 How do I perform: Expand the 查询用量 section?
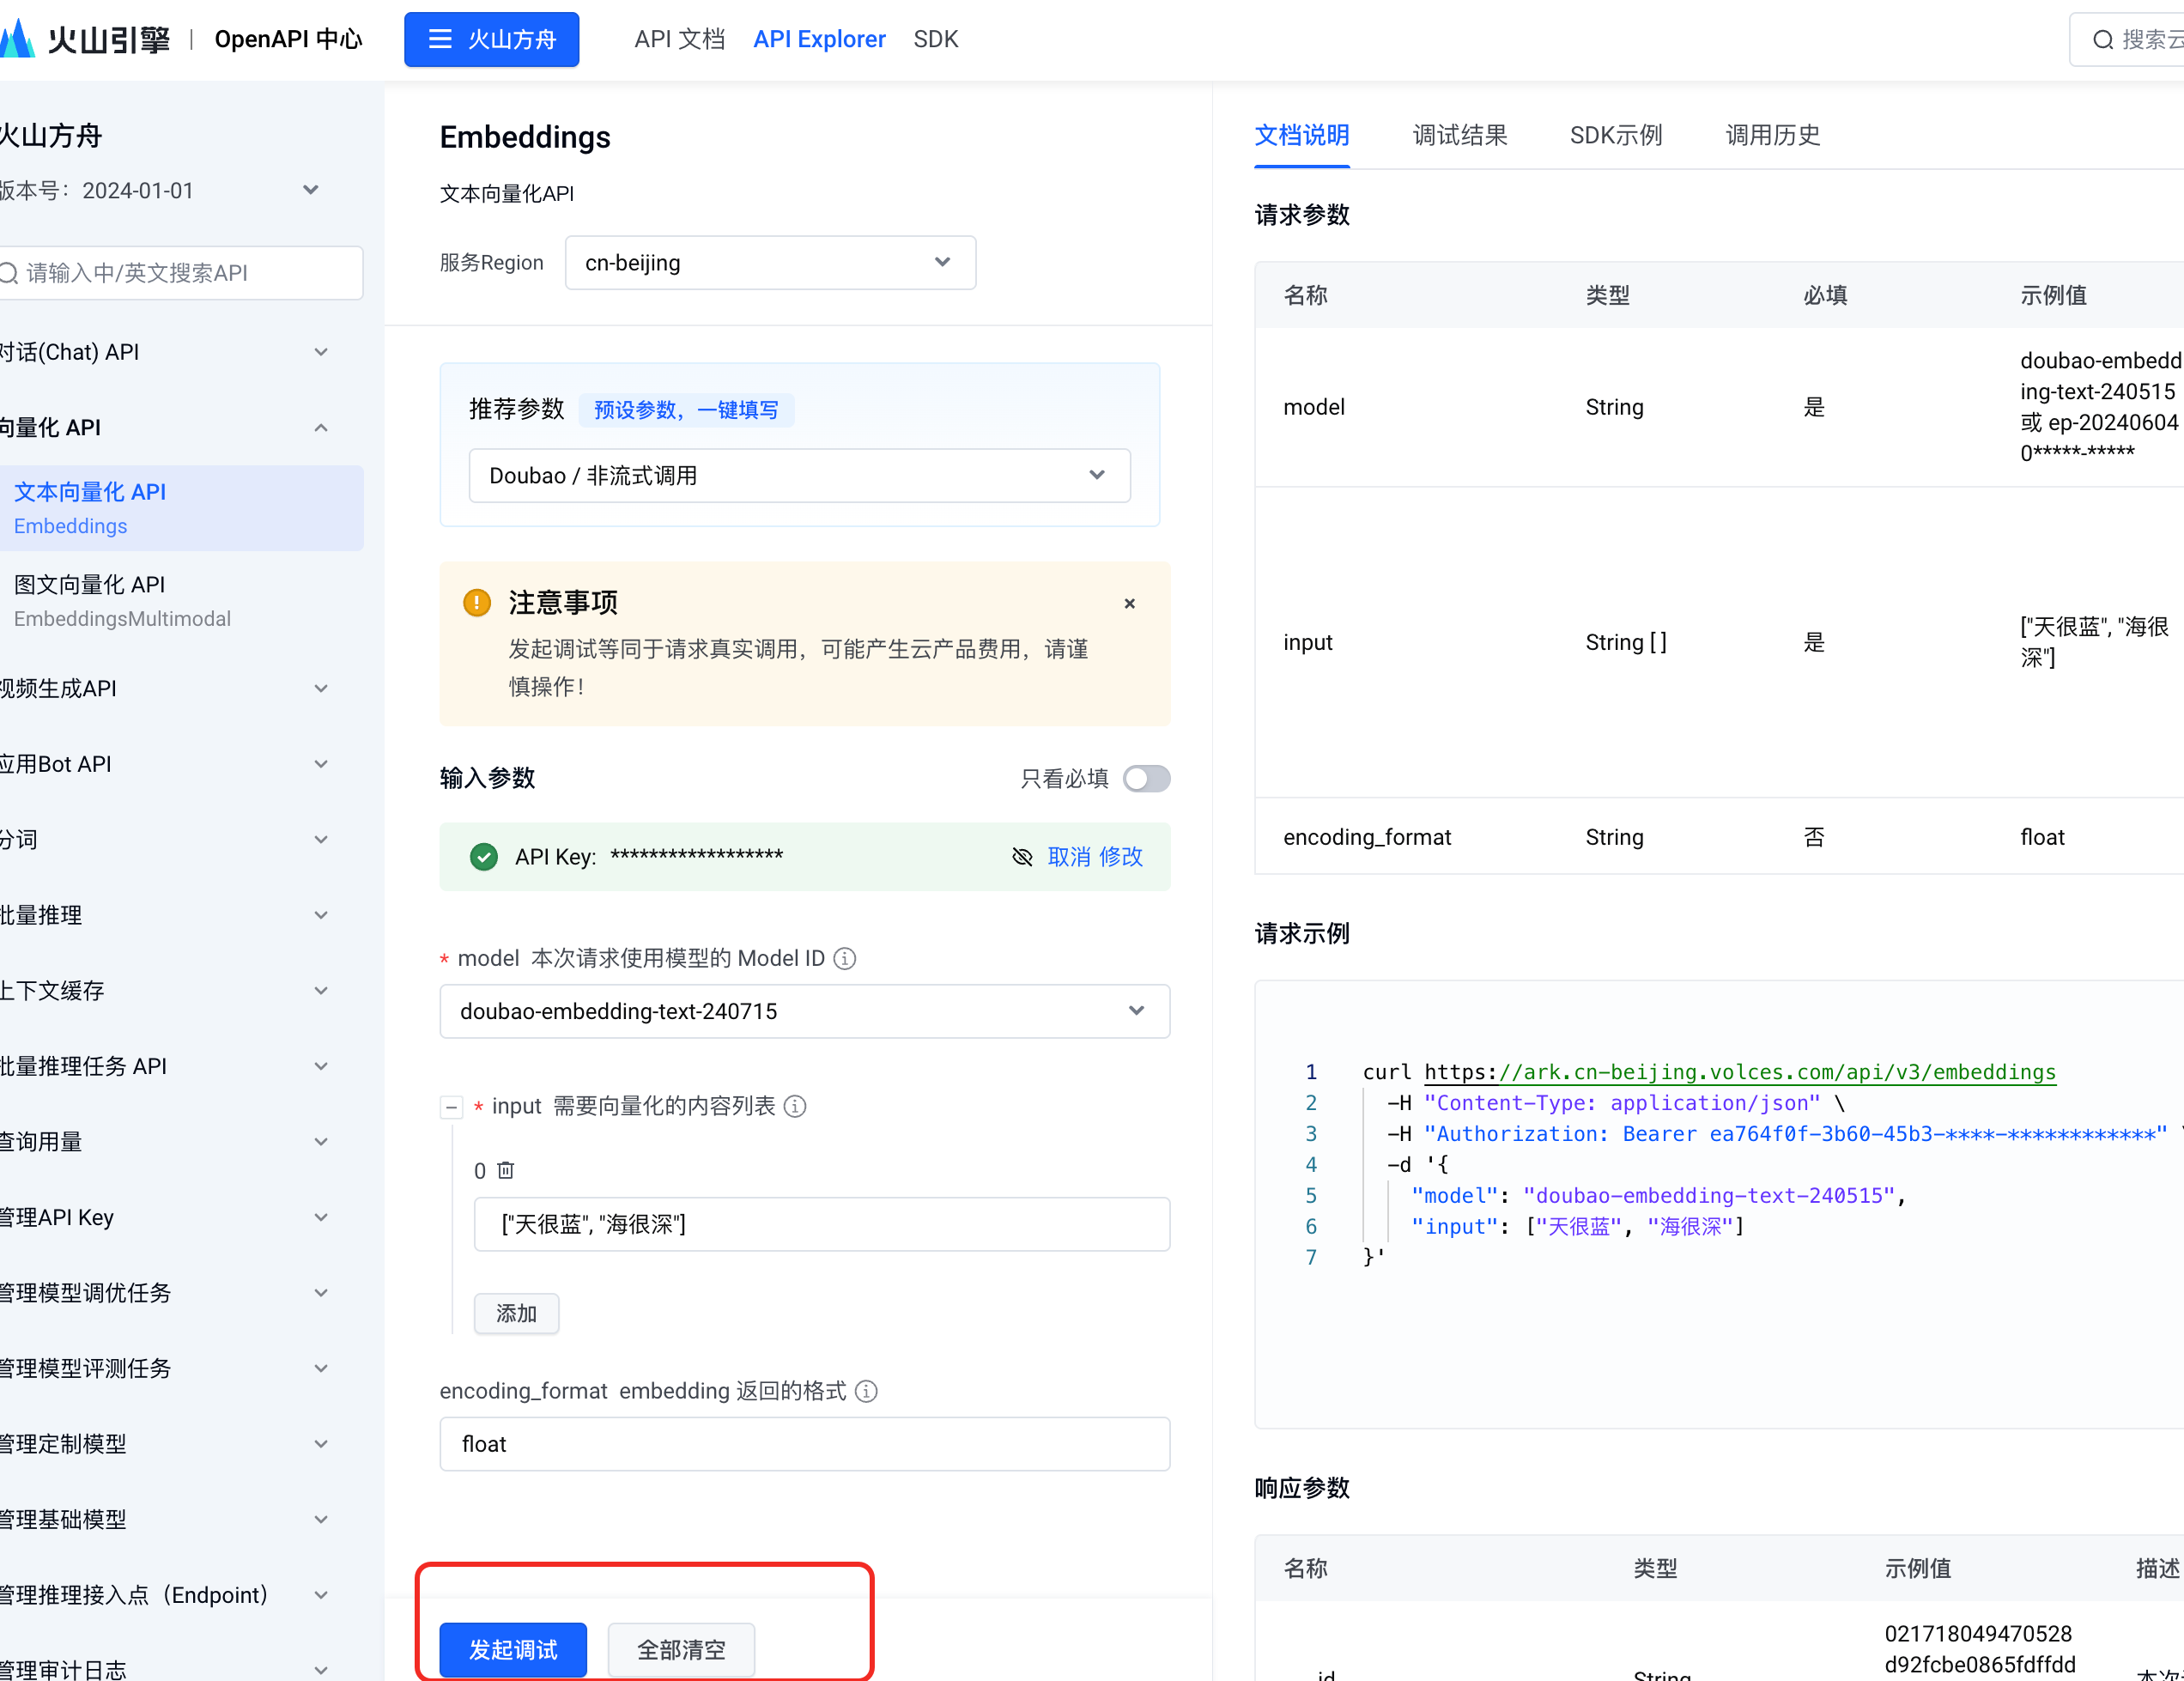click(321, 1141)
